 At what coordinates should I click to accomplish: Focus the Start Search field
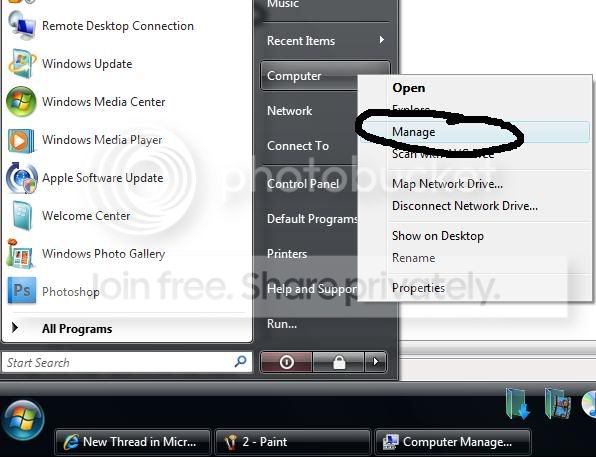pyautogui.click(x=127, y=362)
